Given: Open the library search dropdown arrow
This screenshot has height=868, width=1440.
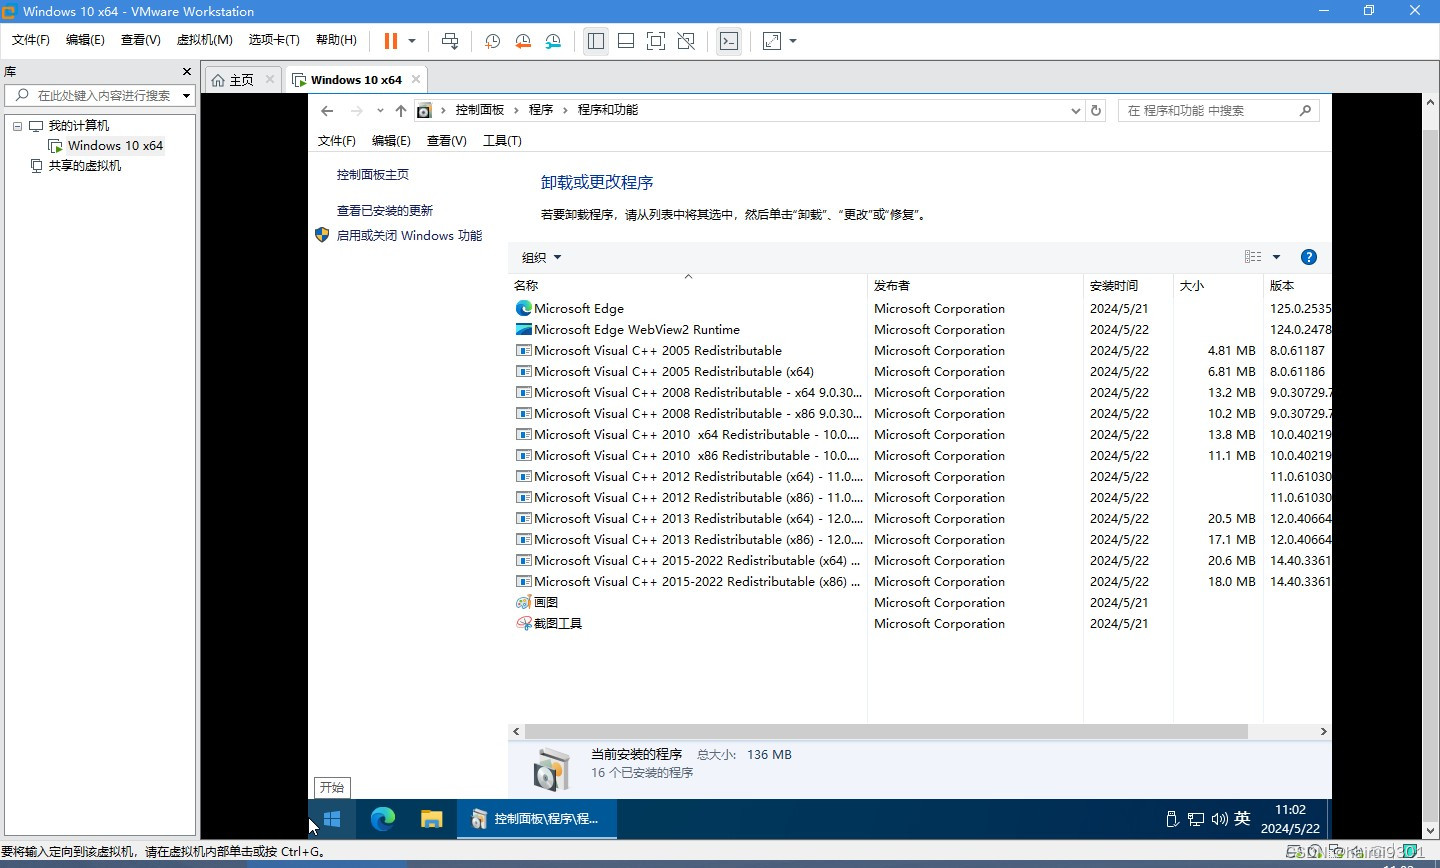Looking at the screenshot, I should pyautogui.click(x=186, y=96).
